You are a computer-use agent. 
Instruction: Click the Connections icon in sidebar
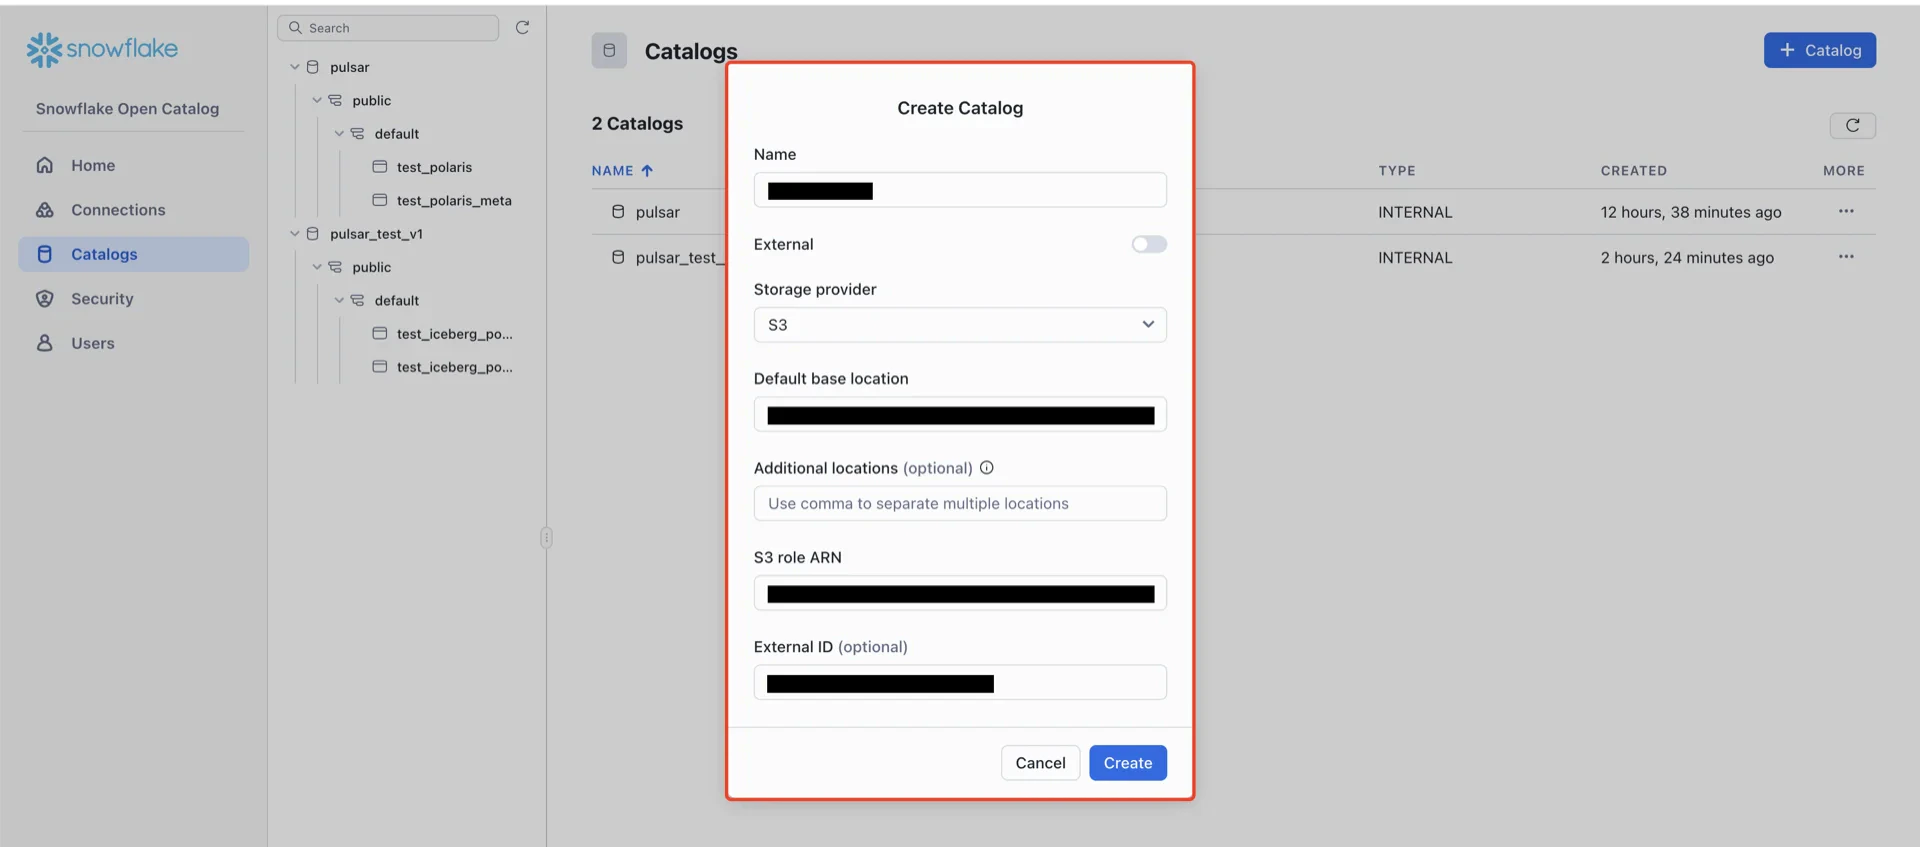(45, 210)
